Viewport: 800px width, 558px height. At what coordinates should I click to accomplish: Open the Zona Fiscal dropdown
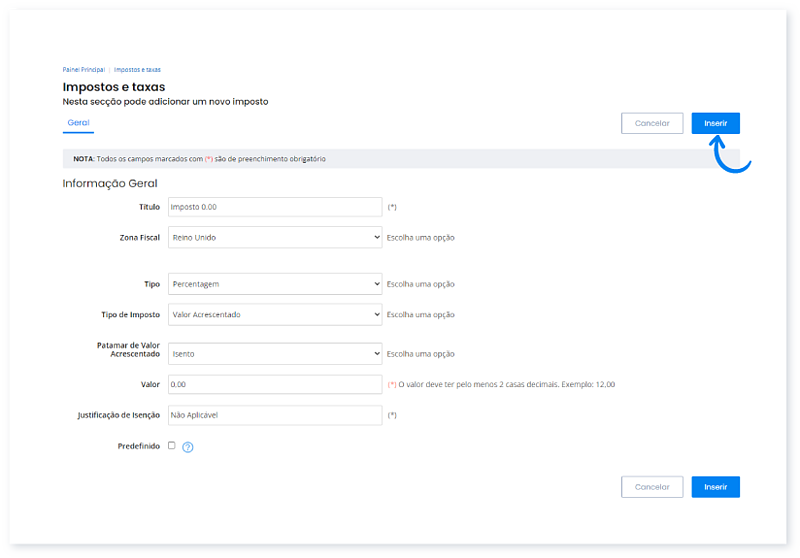pos(275,238)
